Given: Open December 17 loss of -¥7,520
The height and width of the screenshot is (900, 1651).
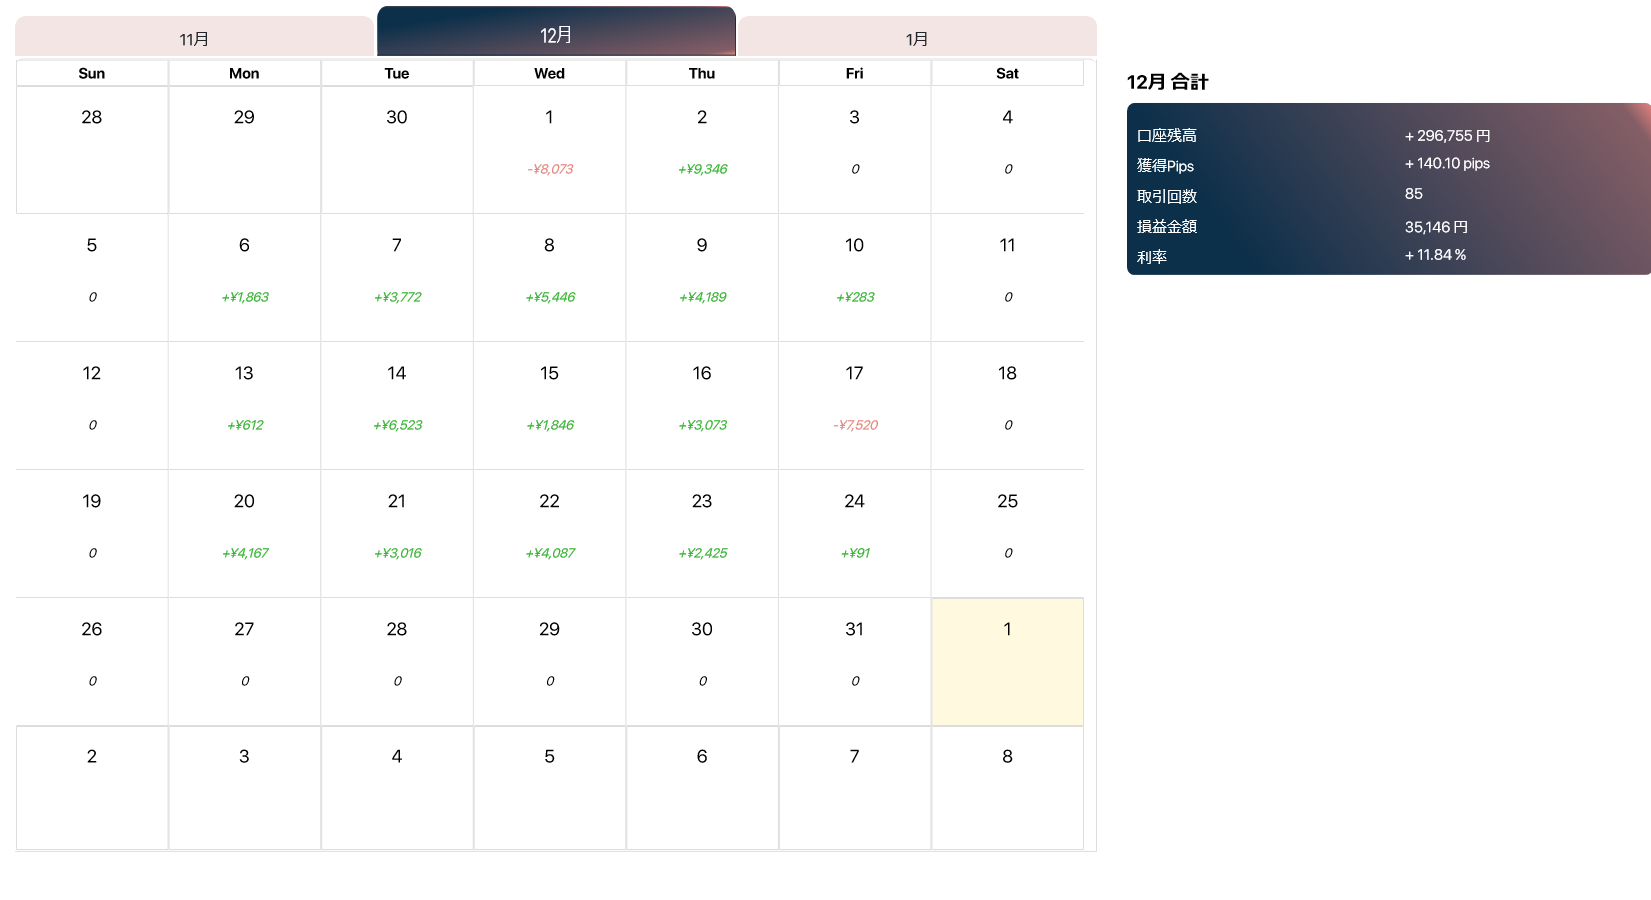Looking at the screenshot, I should (855, 406).
